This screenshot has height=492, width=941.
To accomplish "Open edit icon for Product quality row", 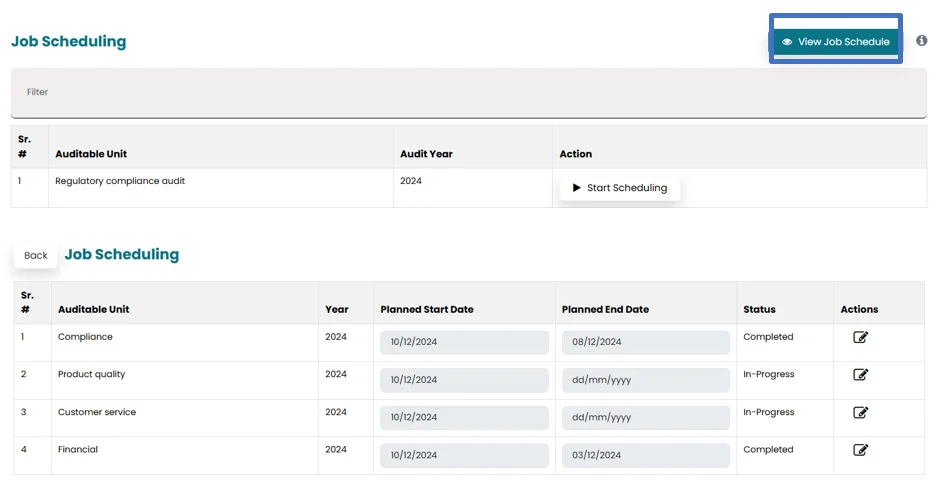I will point(860,375).
